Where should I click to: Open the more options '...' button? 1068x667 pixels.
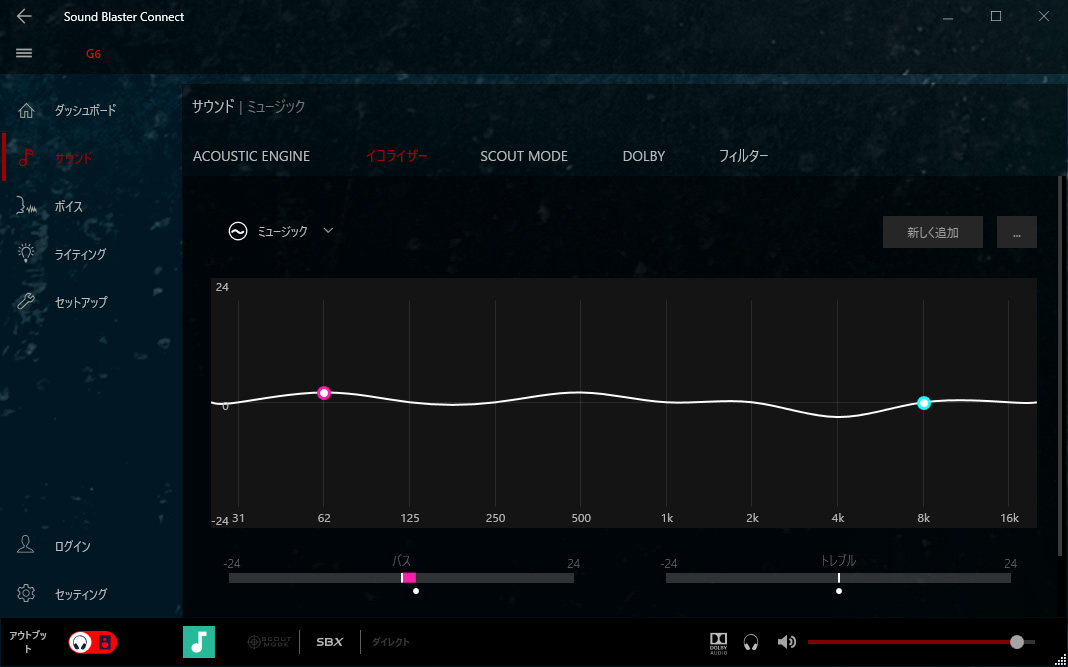click(x=1016, y=232)
